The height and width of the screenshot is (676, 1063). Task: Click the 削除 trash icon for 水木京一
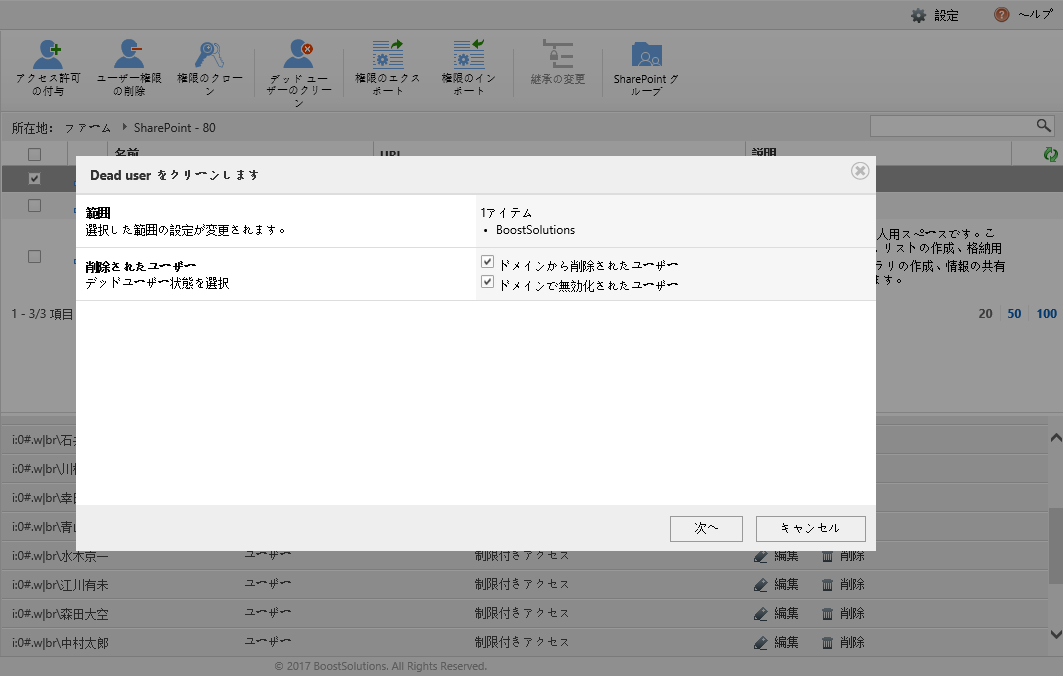[827, 556]
